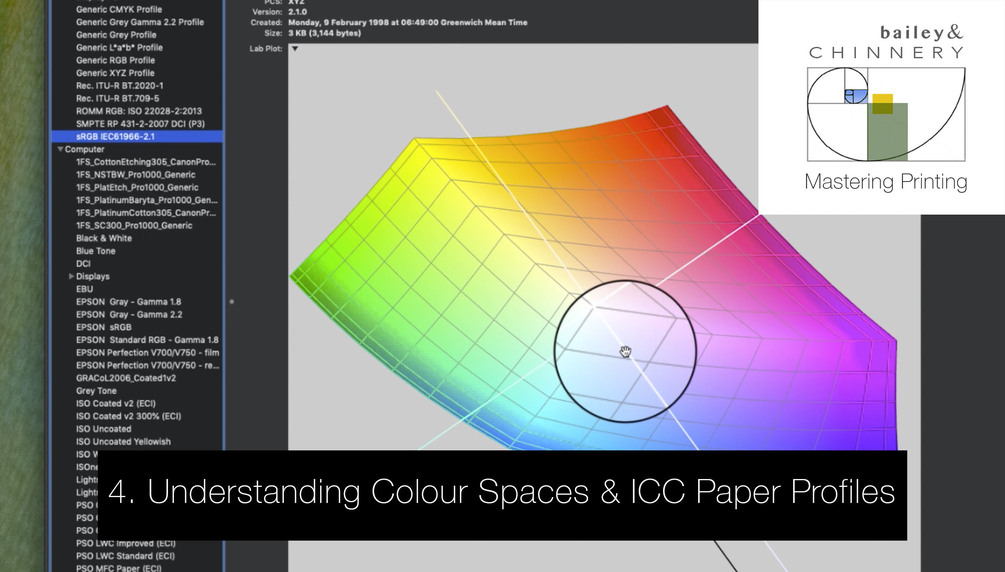The height and width of the screenshot is (572, 1005).
Task: Collapse the Computer group triangle
Action: [60, 149]
